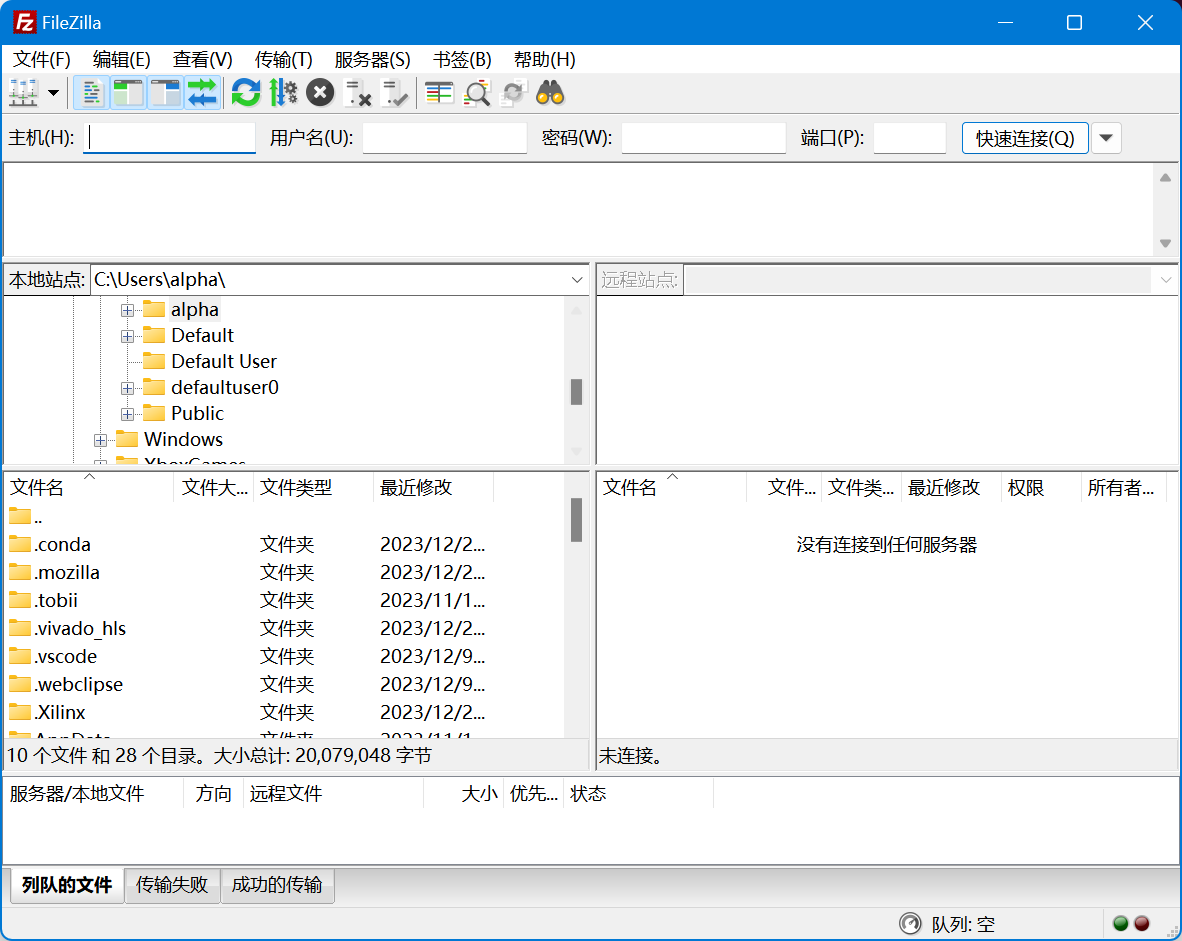Toggle processing of the transfer queue
The height and width of the screenshot is (941, 1182).
pyautogui.click(x=283, y=93)
